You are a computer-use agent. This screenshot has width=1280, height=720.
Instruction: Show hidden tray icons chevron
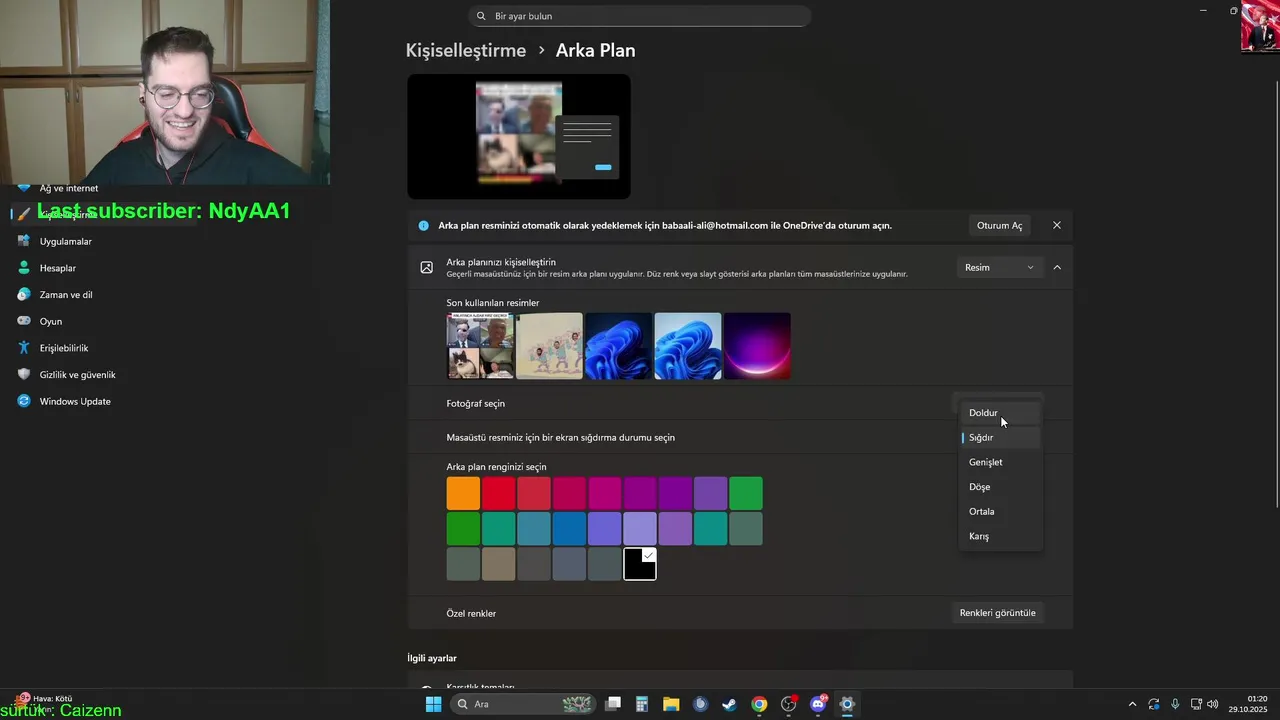pos(1132,704)
